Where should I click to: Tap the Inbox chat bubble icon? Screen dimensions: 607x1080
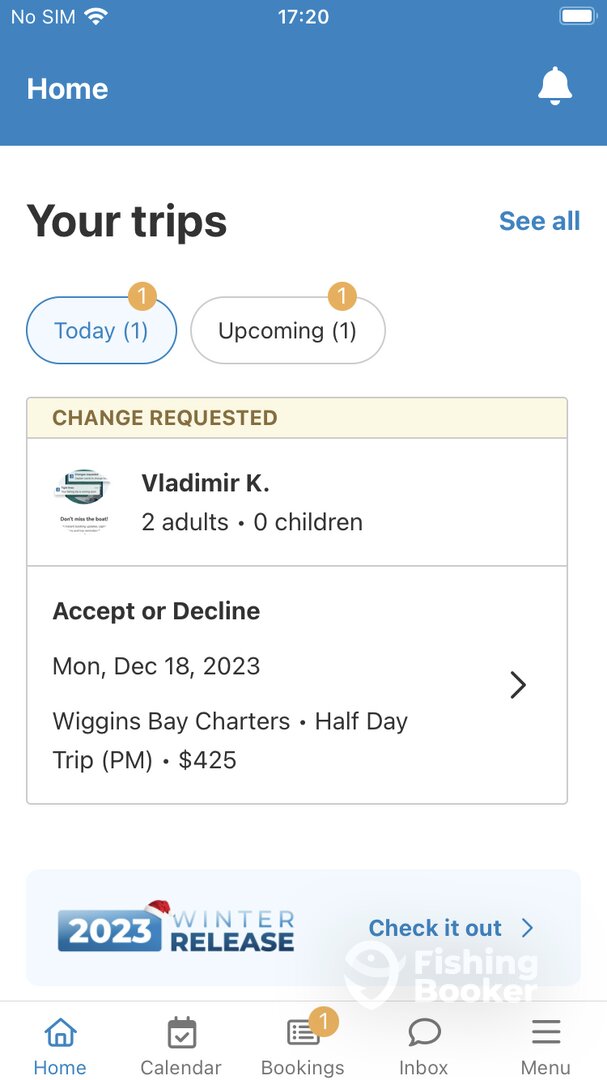[x=424, y=1033]
